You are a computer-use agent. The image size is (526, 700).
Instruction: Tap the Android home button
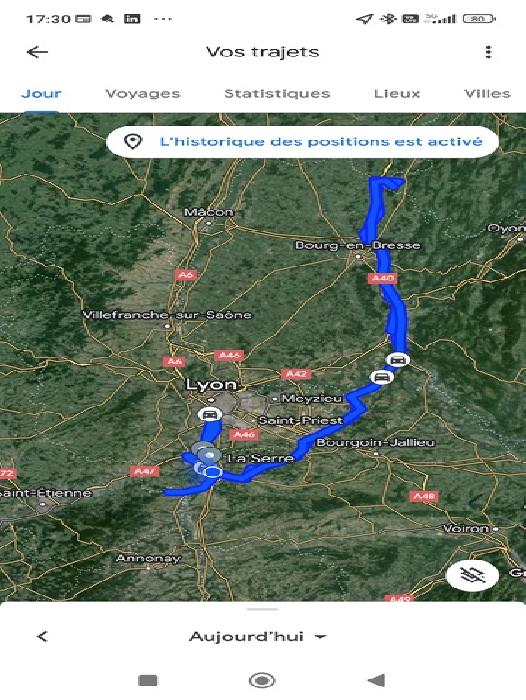(x=262, y=680)
